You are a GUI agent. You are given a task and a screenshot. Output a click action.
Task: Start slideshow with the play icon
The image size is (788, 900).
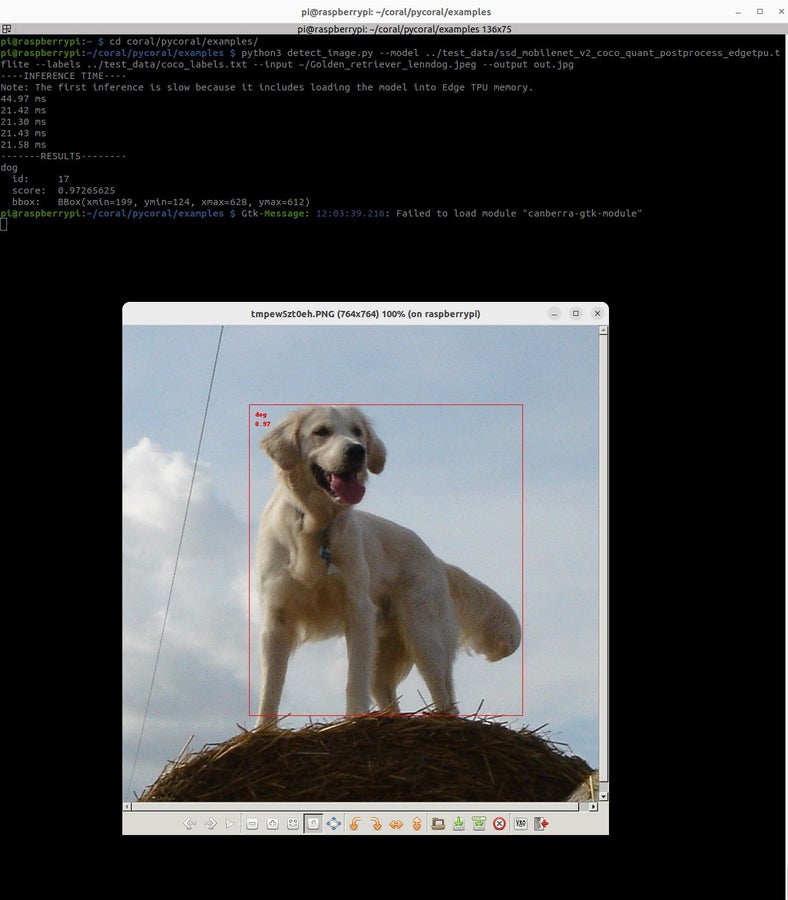click(x=230, y=824)
